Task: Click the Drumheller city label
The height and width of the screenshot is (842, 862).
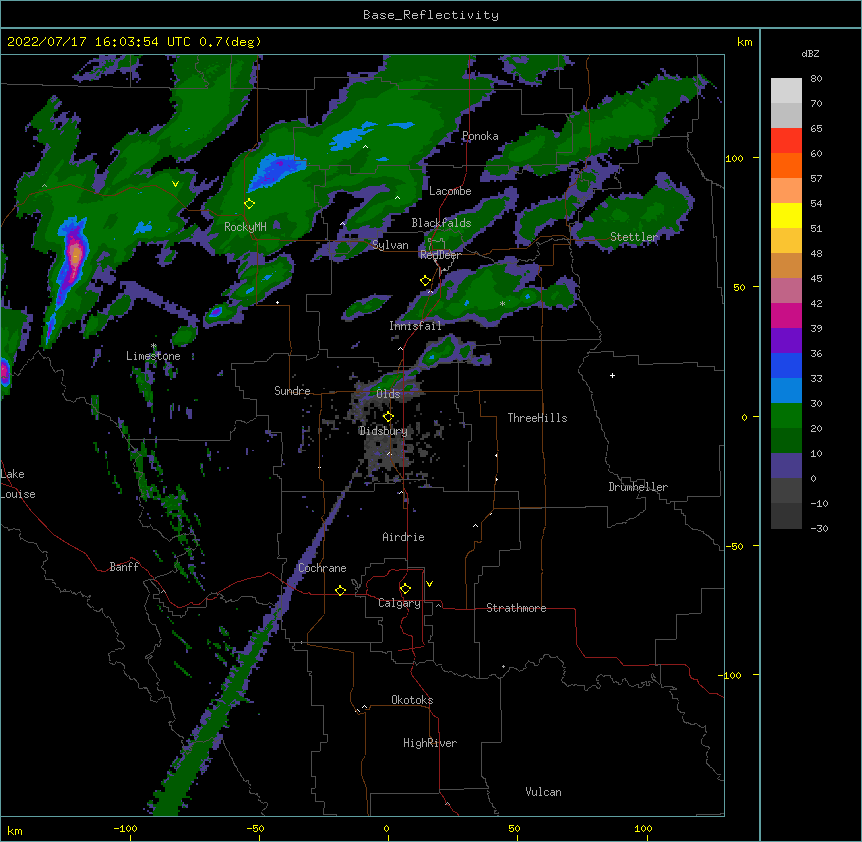Action: point(638,487)
